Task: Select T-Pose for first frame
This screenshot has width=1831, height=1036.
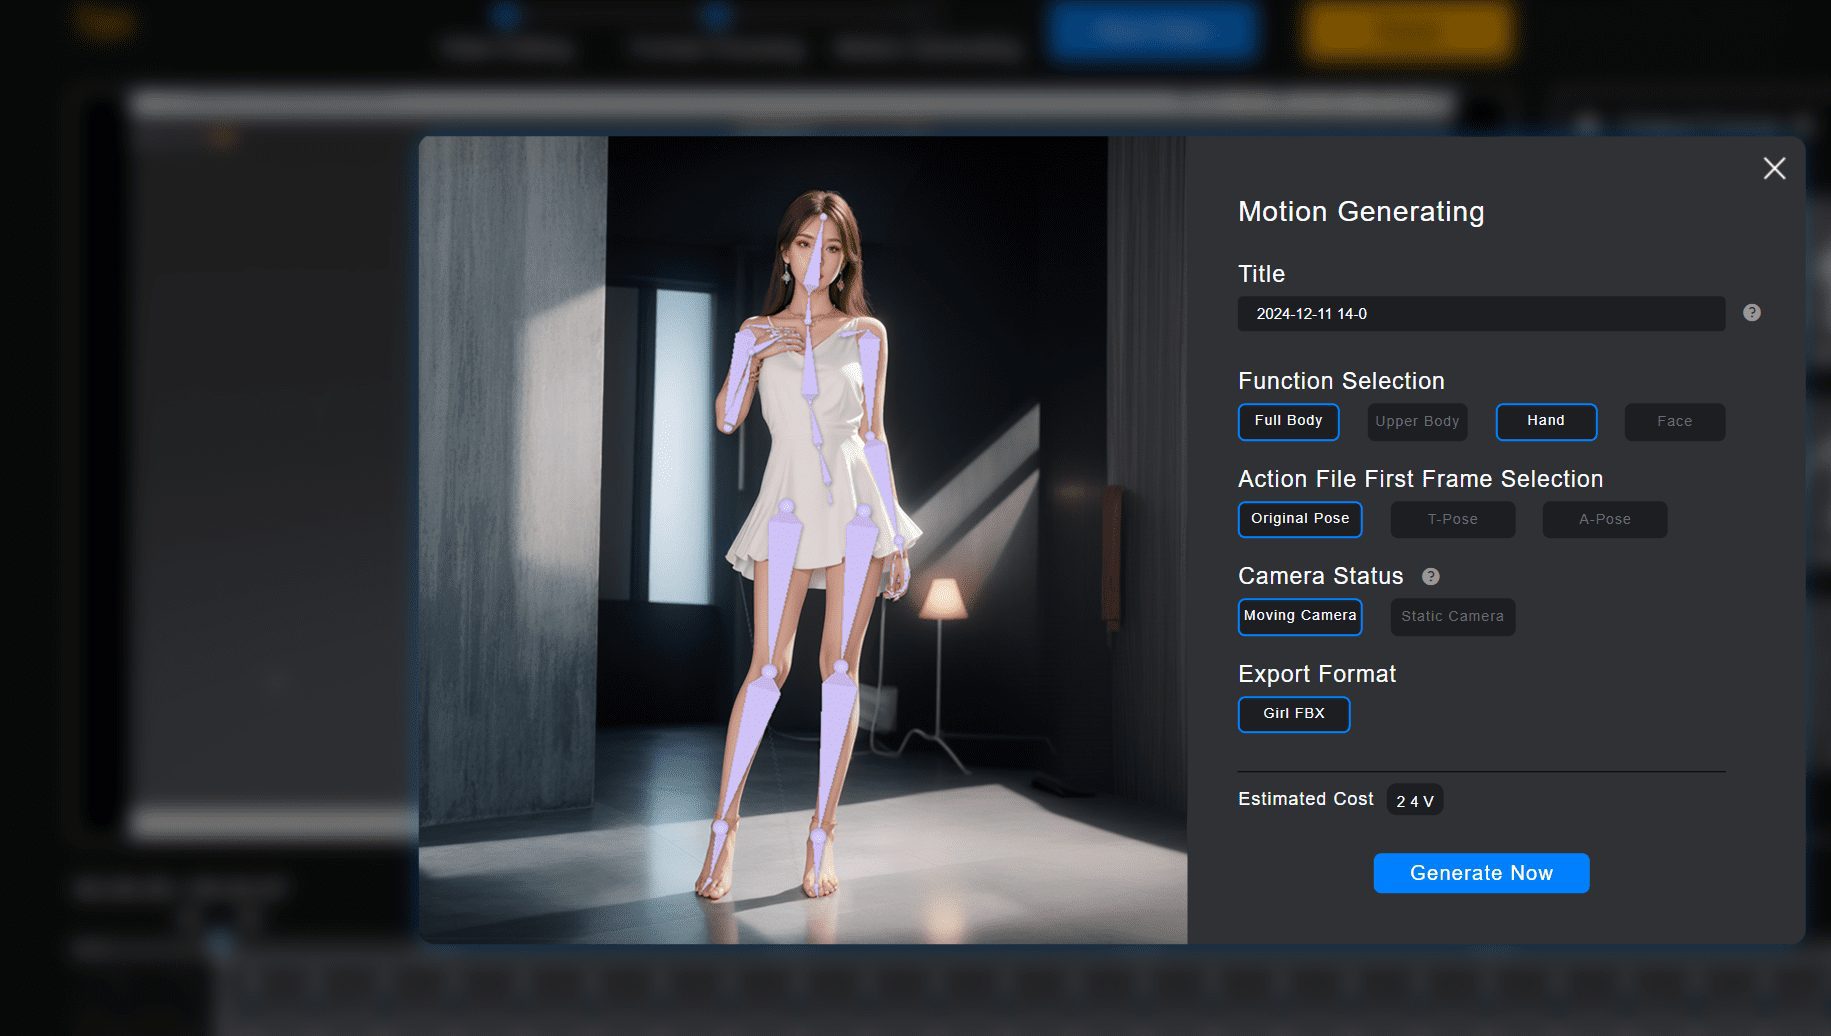Action: point(1452,520)
